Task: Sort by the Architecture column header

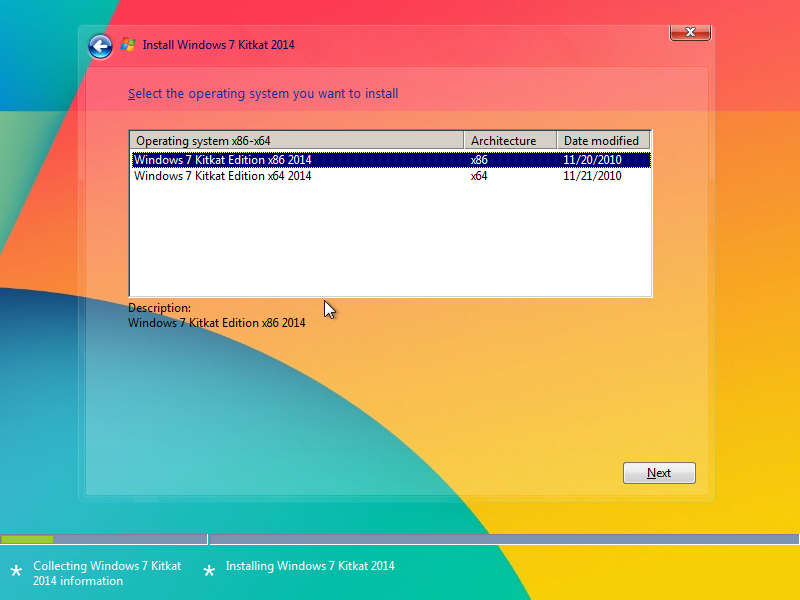Action: pyautogui.click(x=510, y=140)
